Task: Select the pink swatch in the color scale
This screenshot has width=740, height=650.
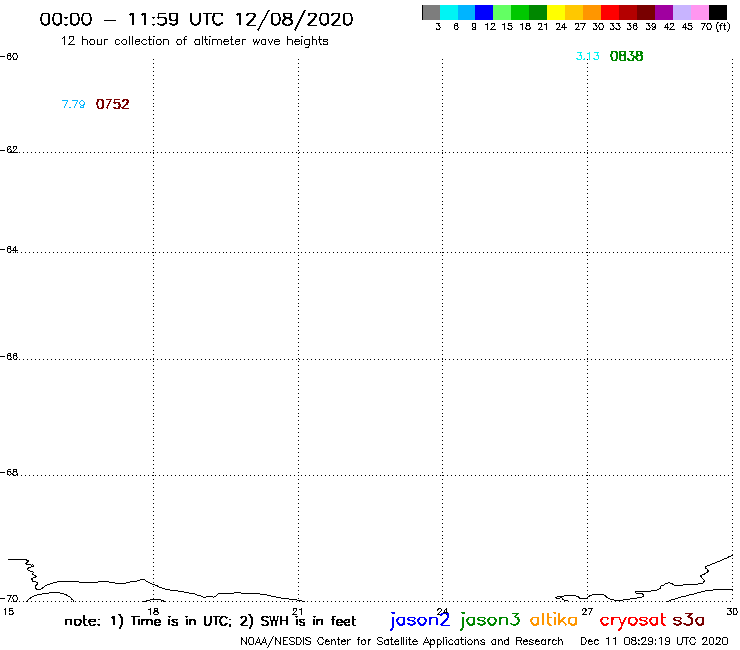Action: click(x=700, y=12)
